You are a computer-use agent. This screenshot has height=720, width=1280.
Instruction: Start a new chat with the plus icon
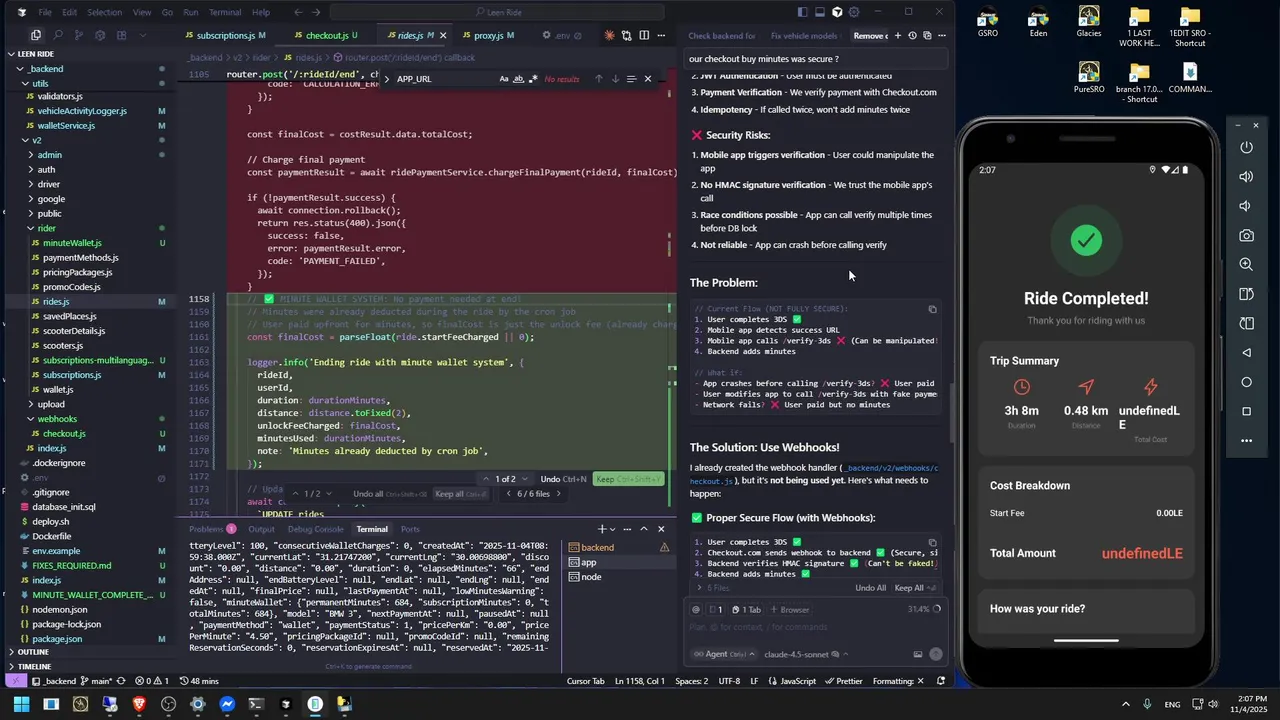[897, 35]
